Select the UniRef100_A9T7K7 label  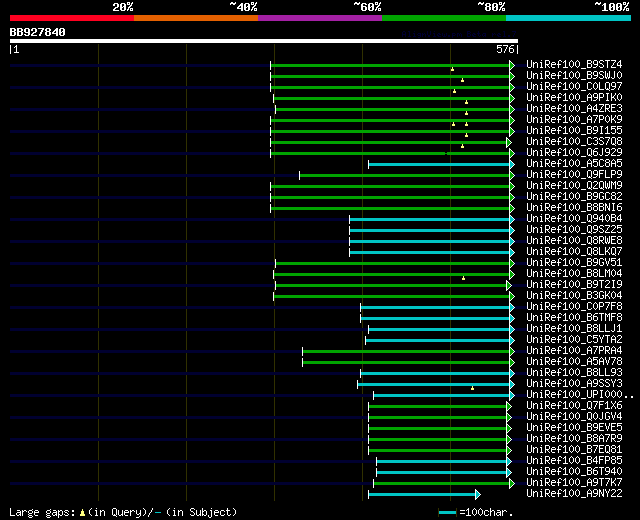(574, 483)
